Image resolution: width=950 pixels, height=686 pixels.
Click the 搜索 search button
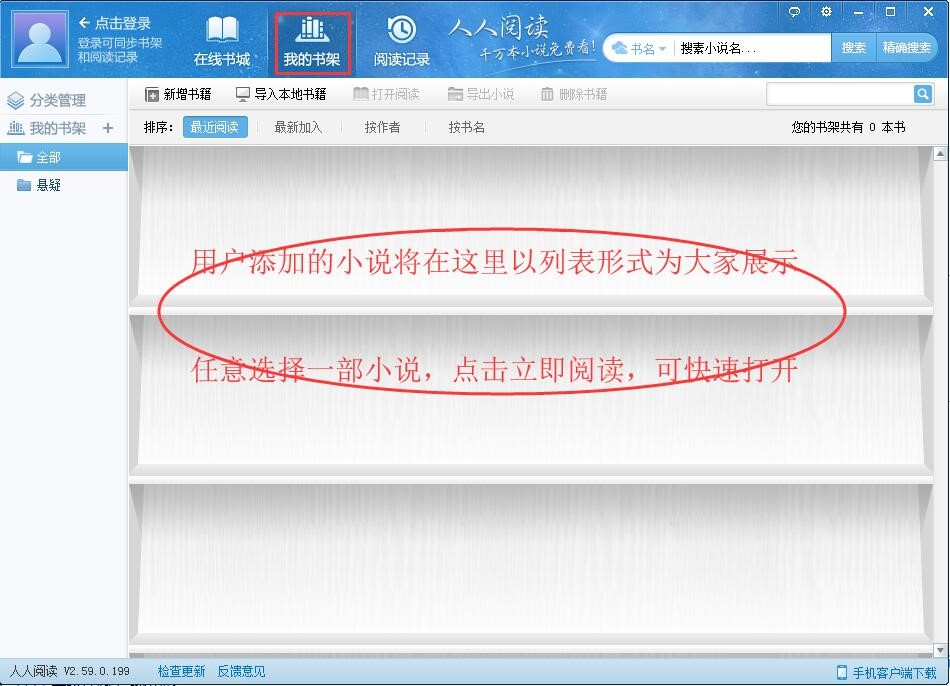(x=853, y=48)
